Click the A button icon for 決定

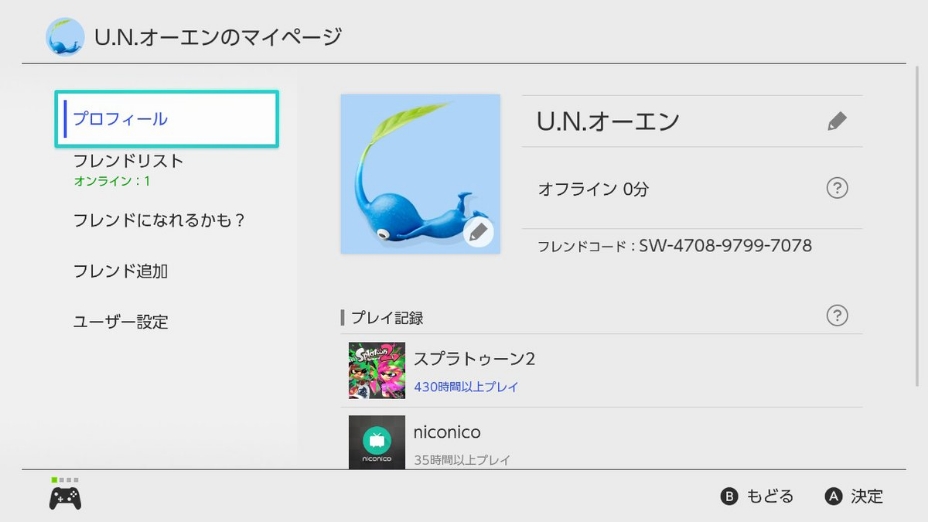[833, 496]
